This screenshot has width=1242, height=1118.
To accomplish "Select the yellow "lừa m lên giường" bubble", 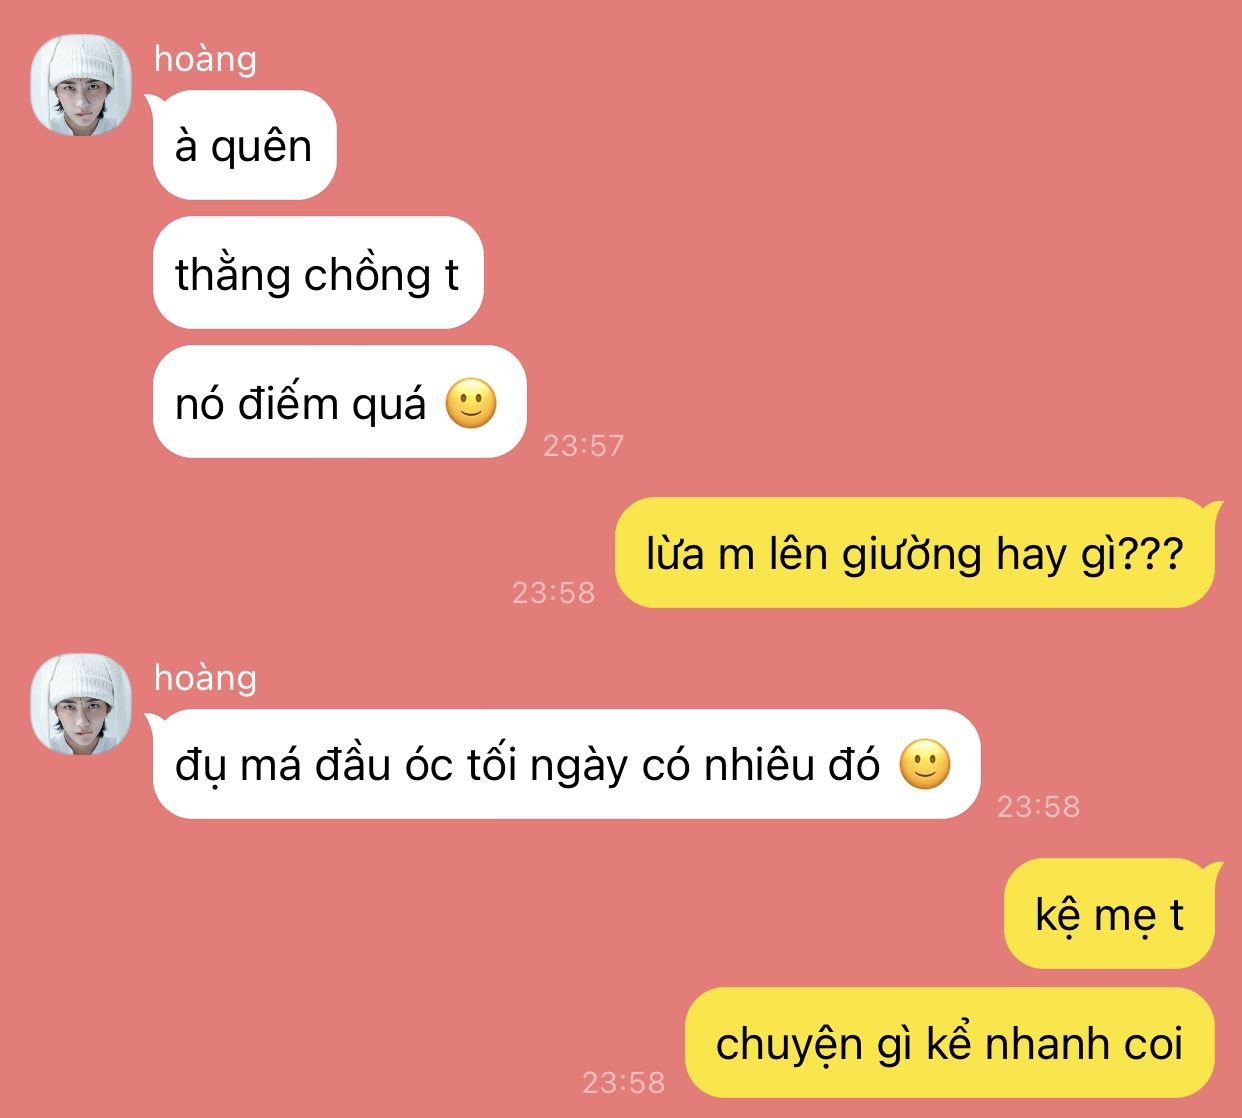I will (915, 553).
